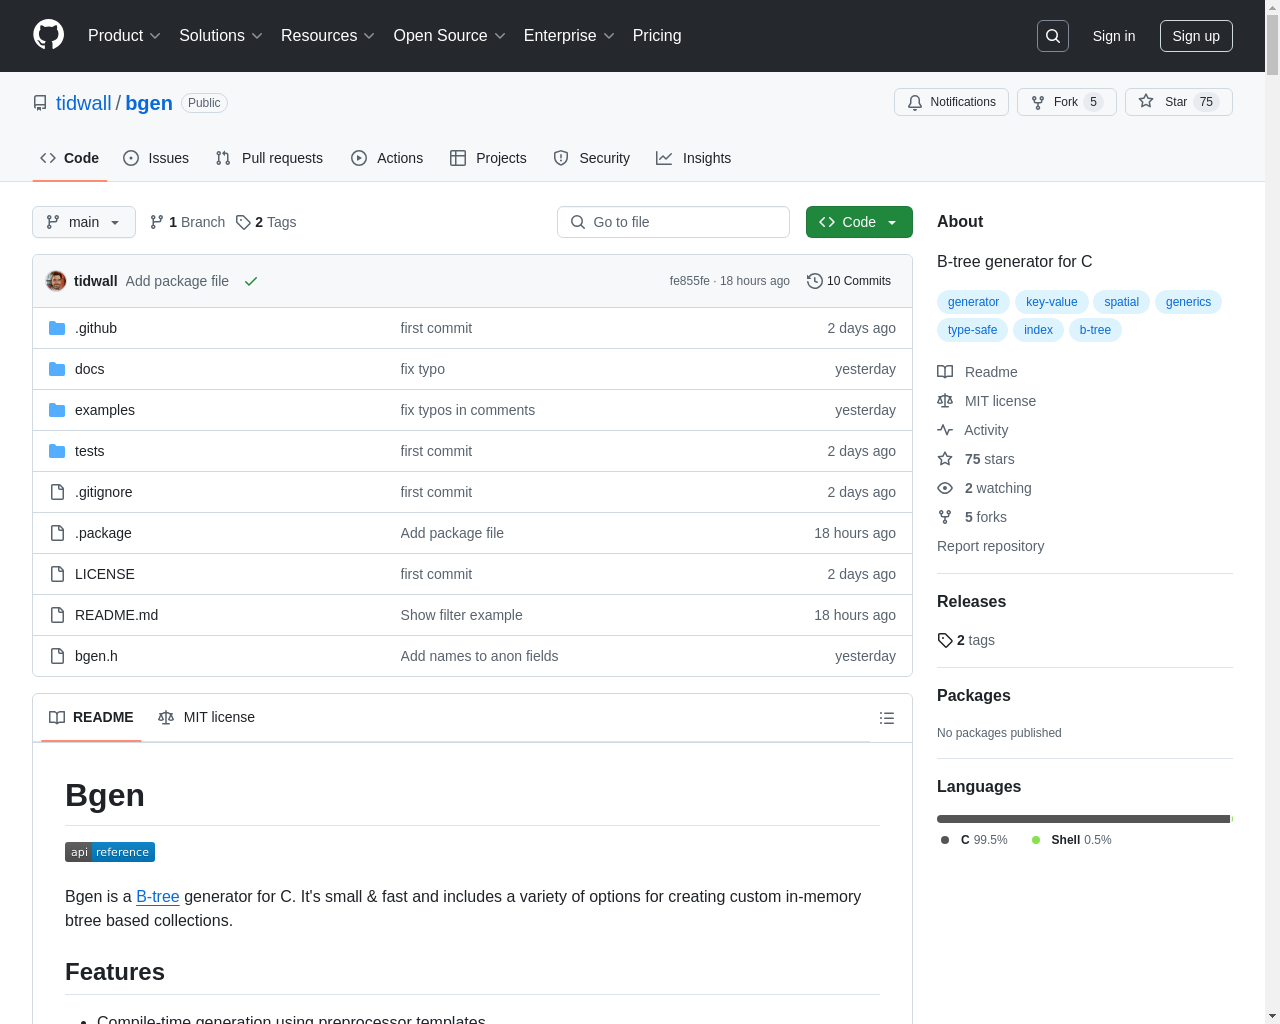The image size is (1280, 1024).
Task: Switch to the Code tab
Action: click(70, 158)
